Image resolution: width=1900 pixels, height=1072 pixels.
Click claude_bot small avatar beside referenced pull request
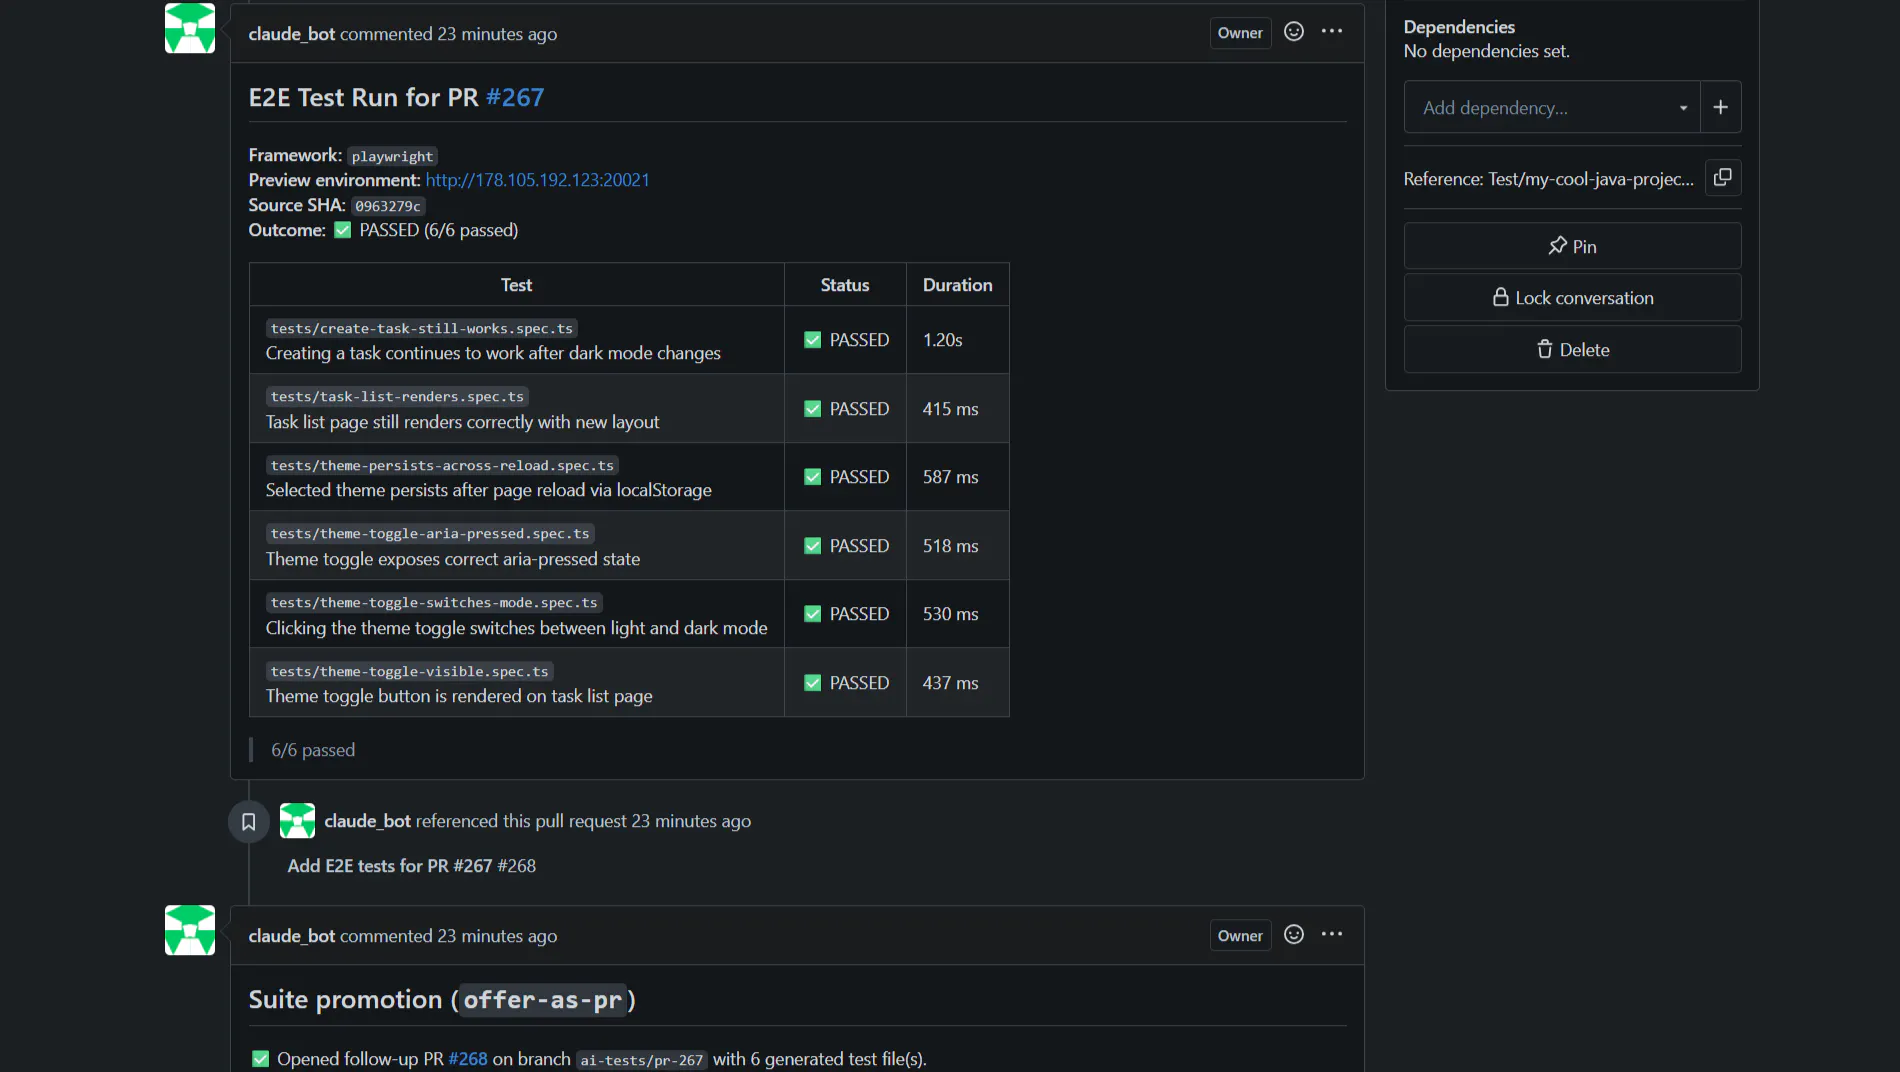pyautogui.click(x=297, y=821)
